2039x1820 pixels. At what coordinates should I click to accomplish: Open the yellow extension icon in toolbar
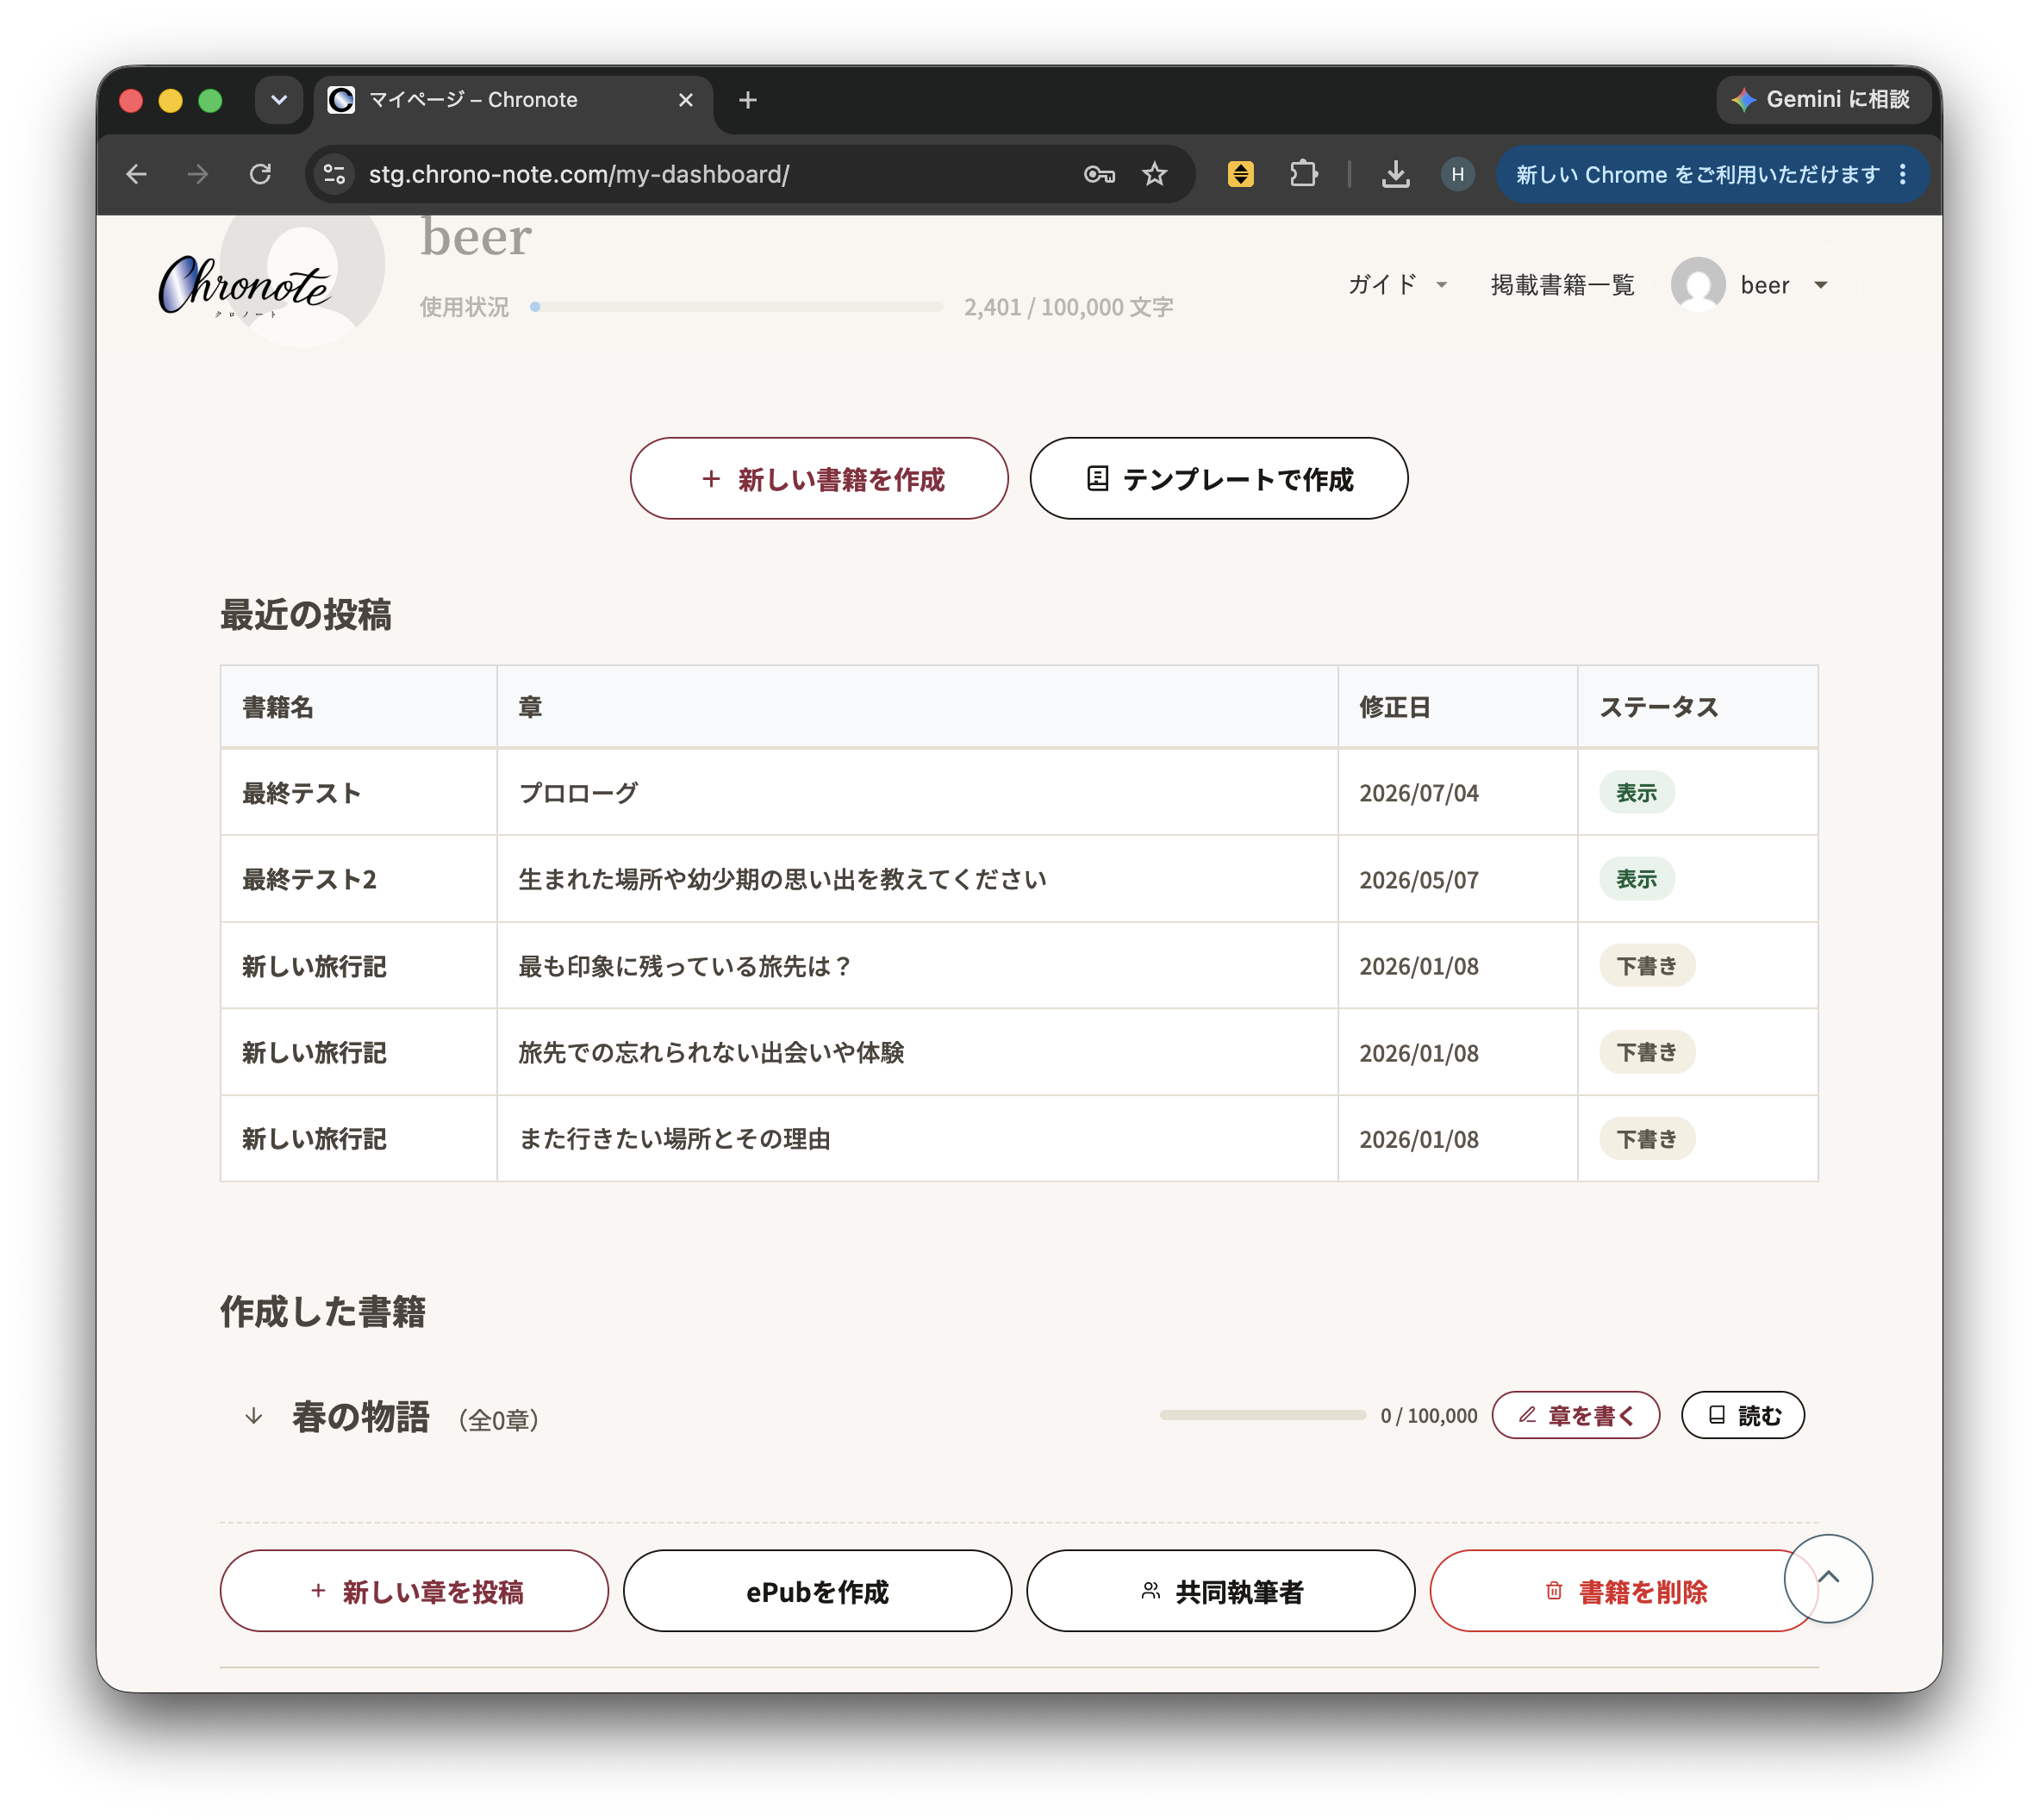click(1240, 174)
